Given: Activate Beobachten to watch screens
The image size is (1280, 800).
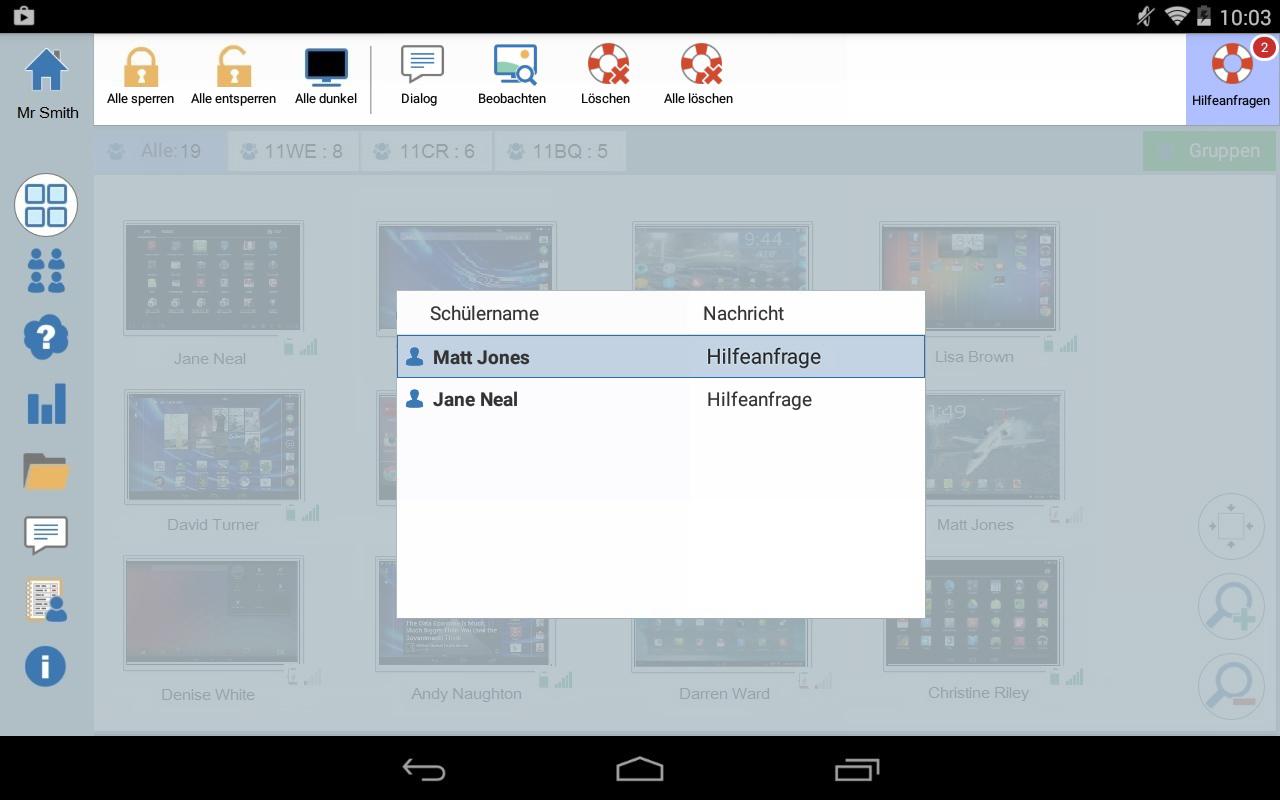Looking at the screenshot, I should click(x=512, y=72).
